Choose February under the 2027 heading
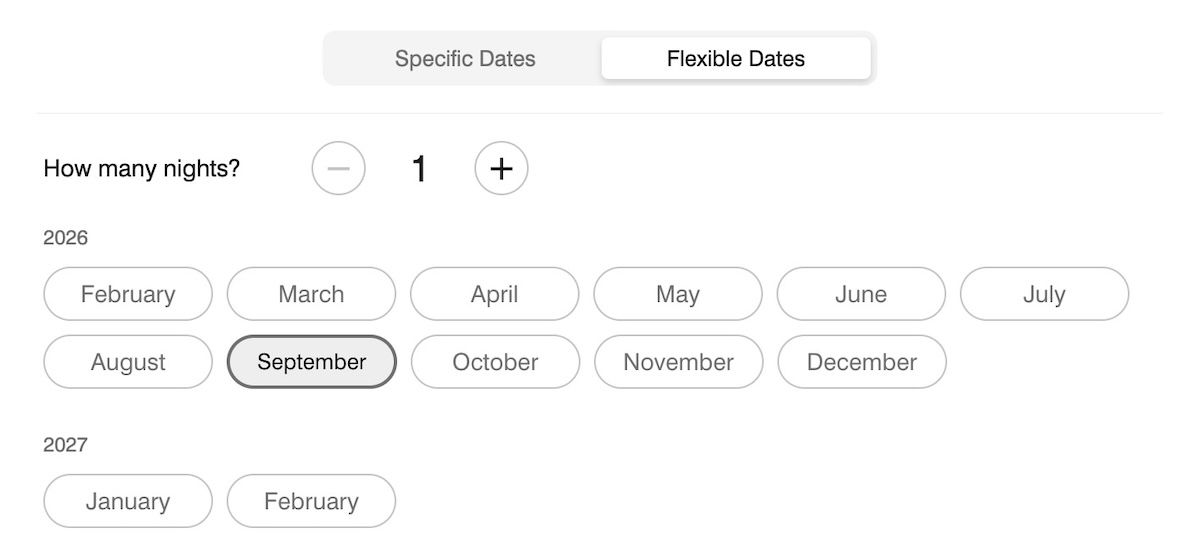 point(311,501)
